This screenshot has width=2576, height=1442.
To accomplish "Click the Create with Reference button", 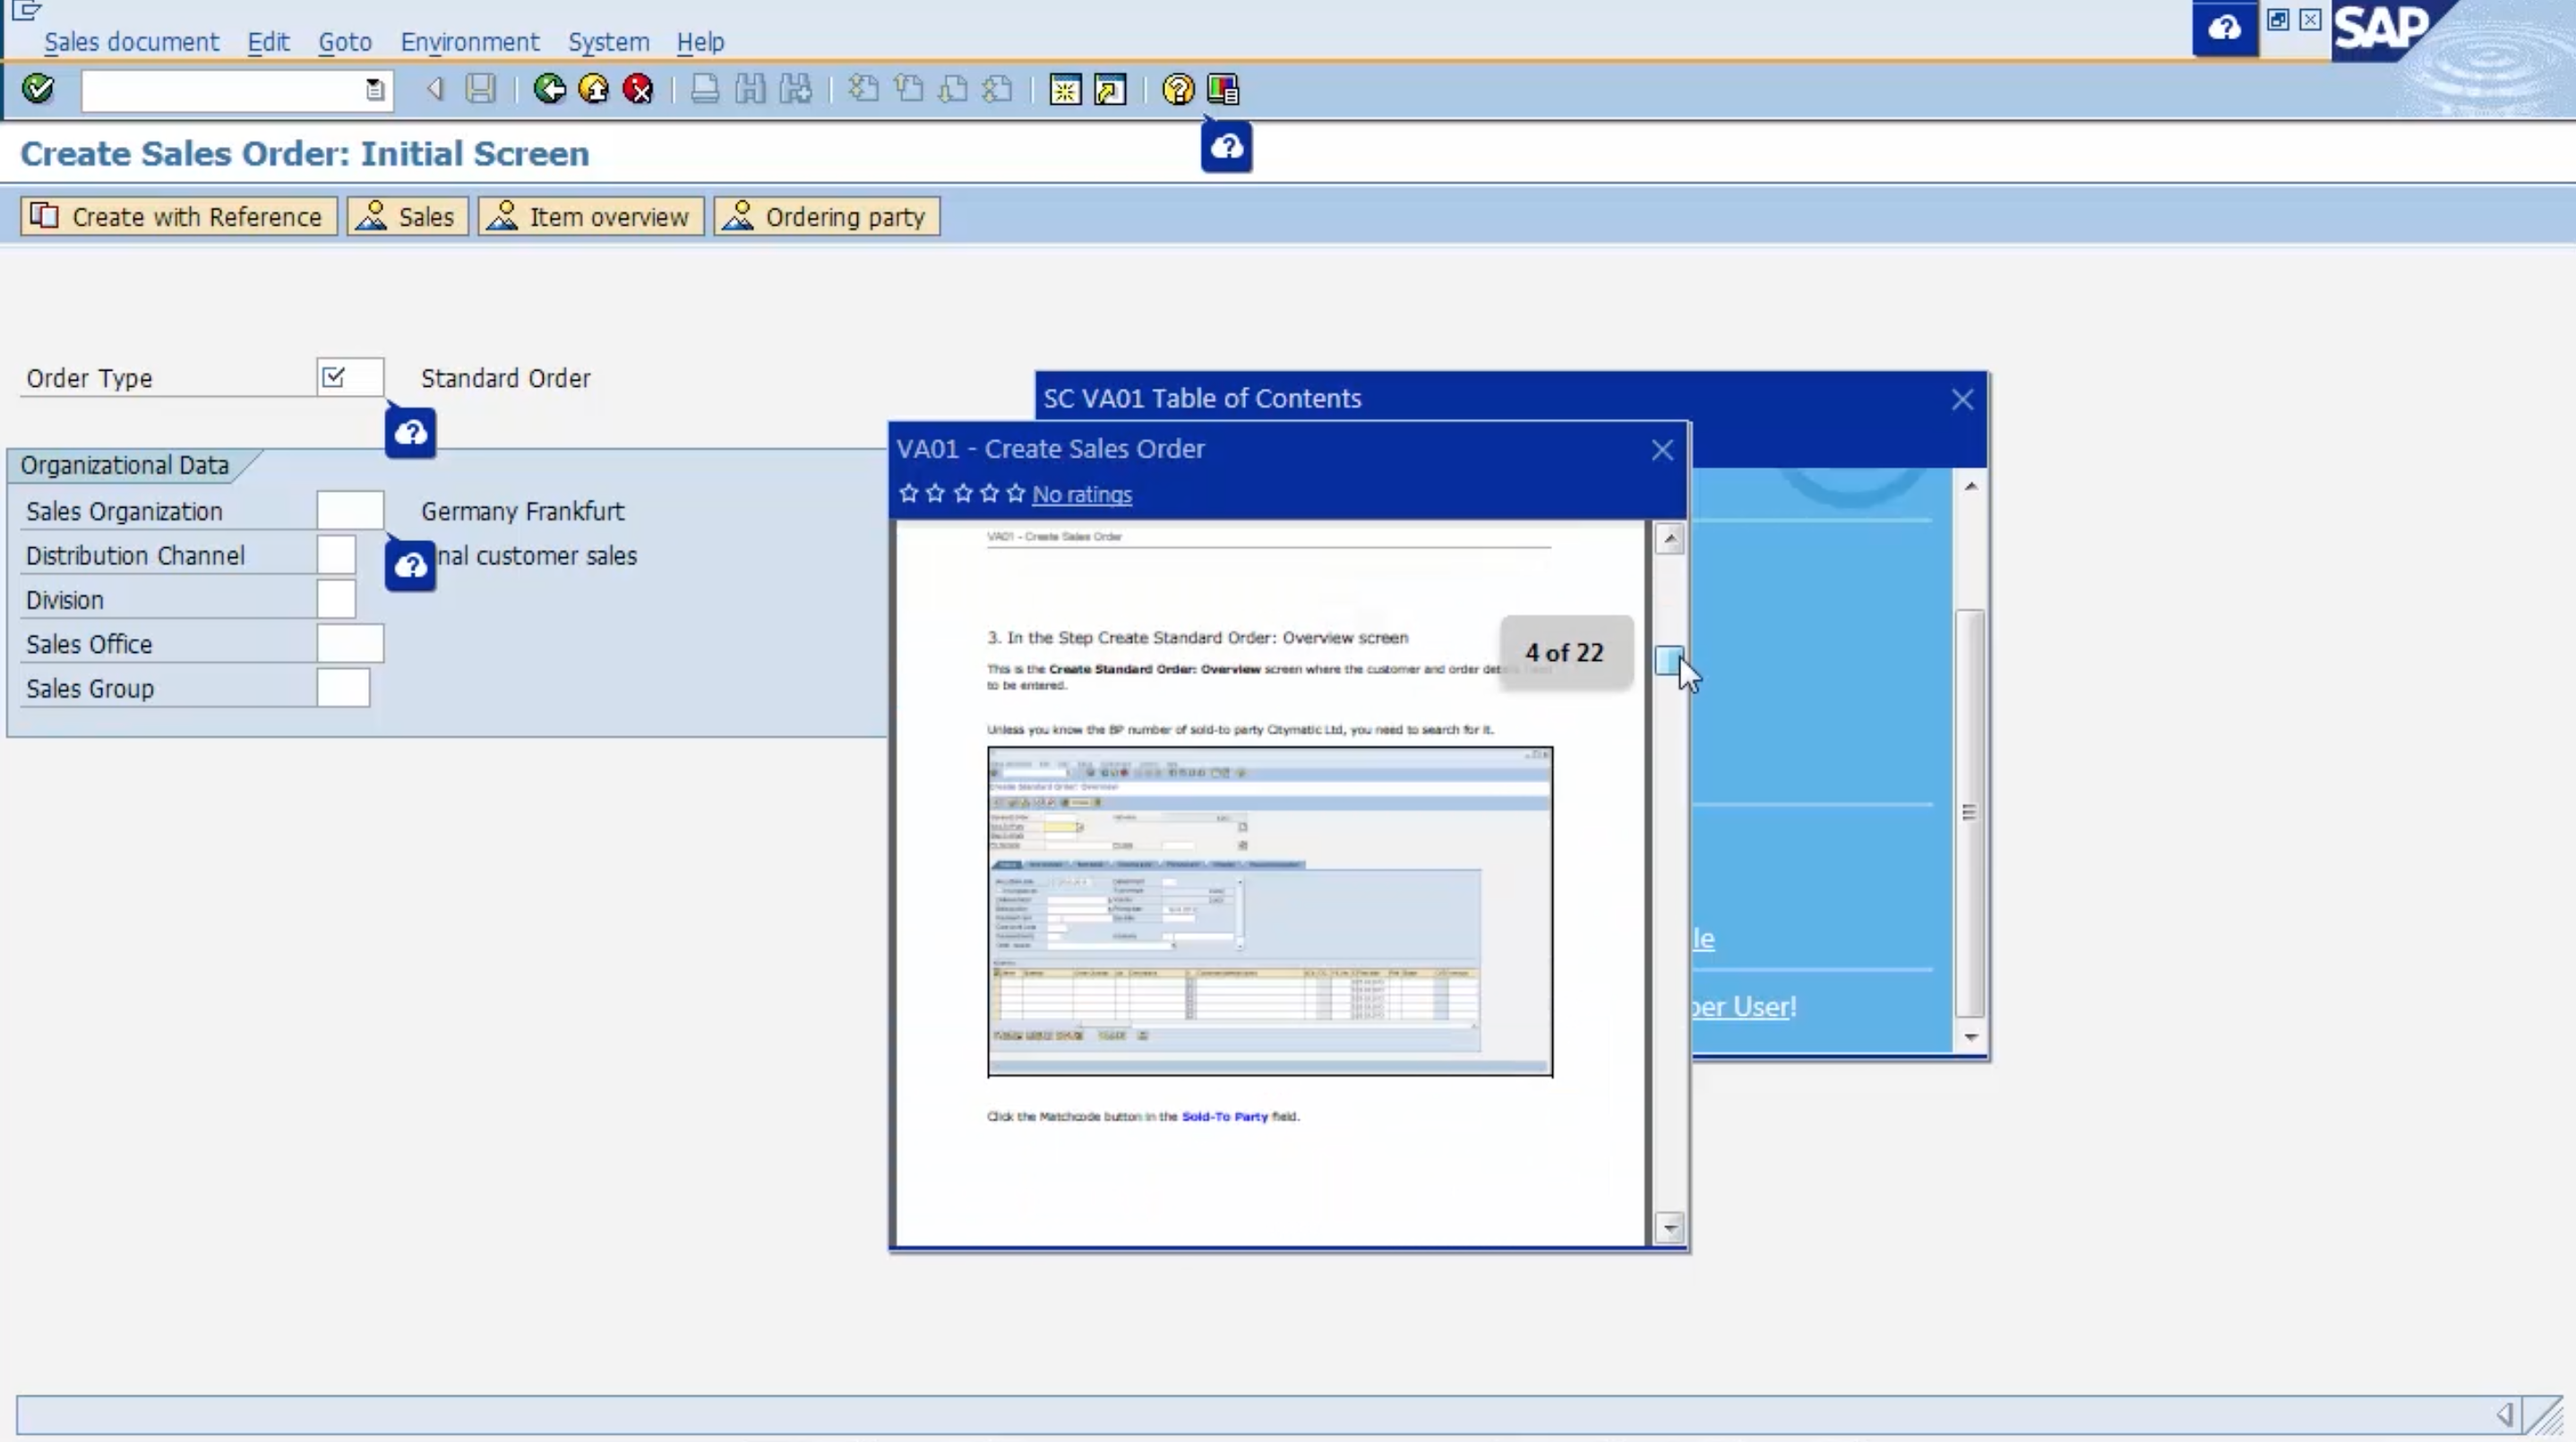I will [178, 216].
